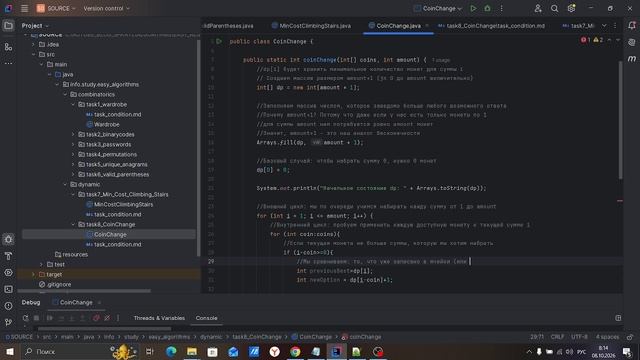Open .gitignore file in tree
640x360 pixels.
point(59,284)
